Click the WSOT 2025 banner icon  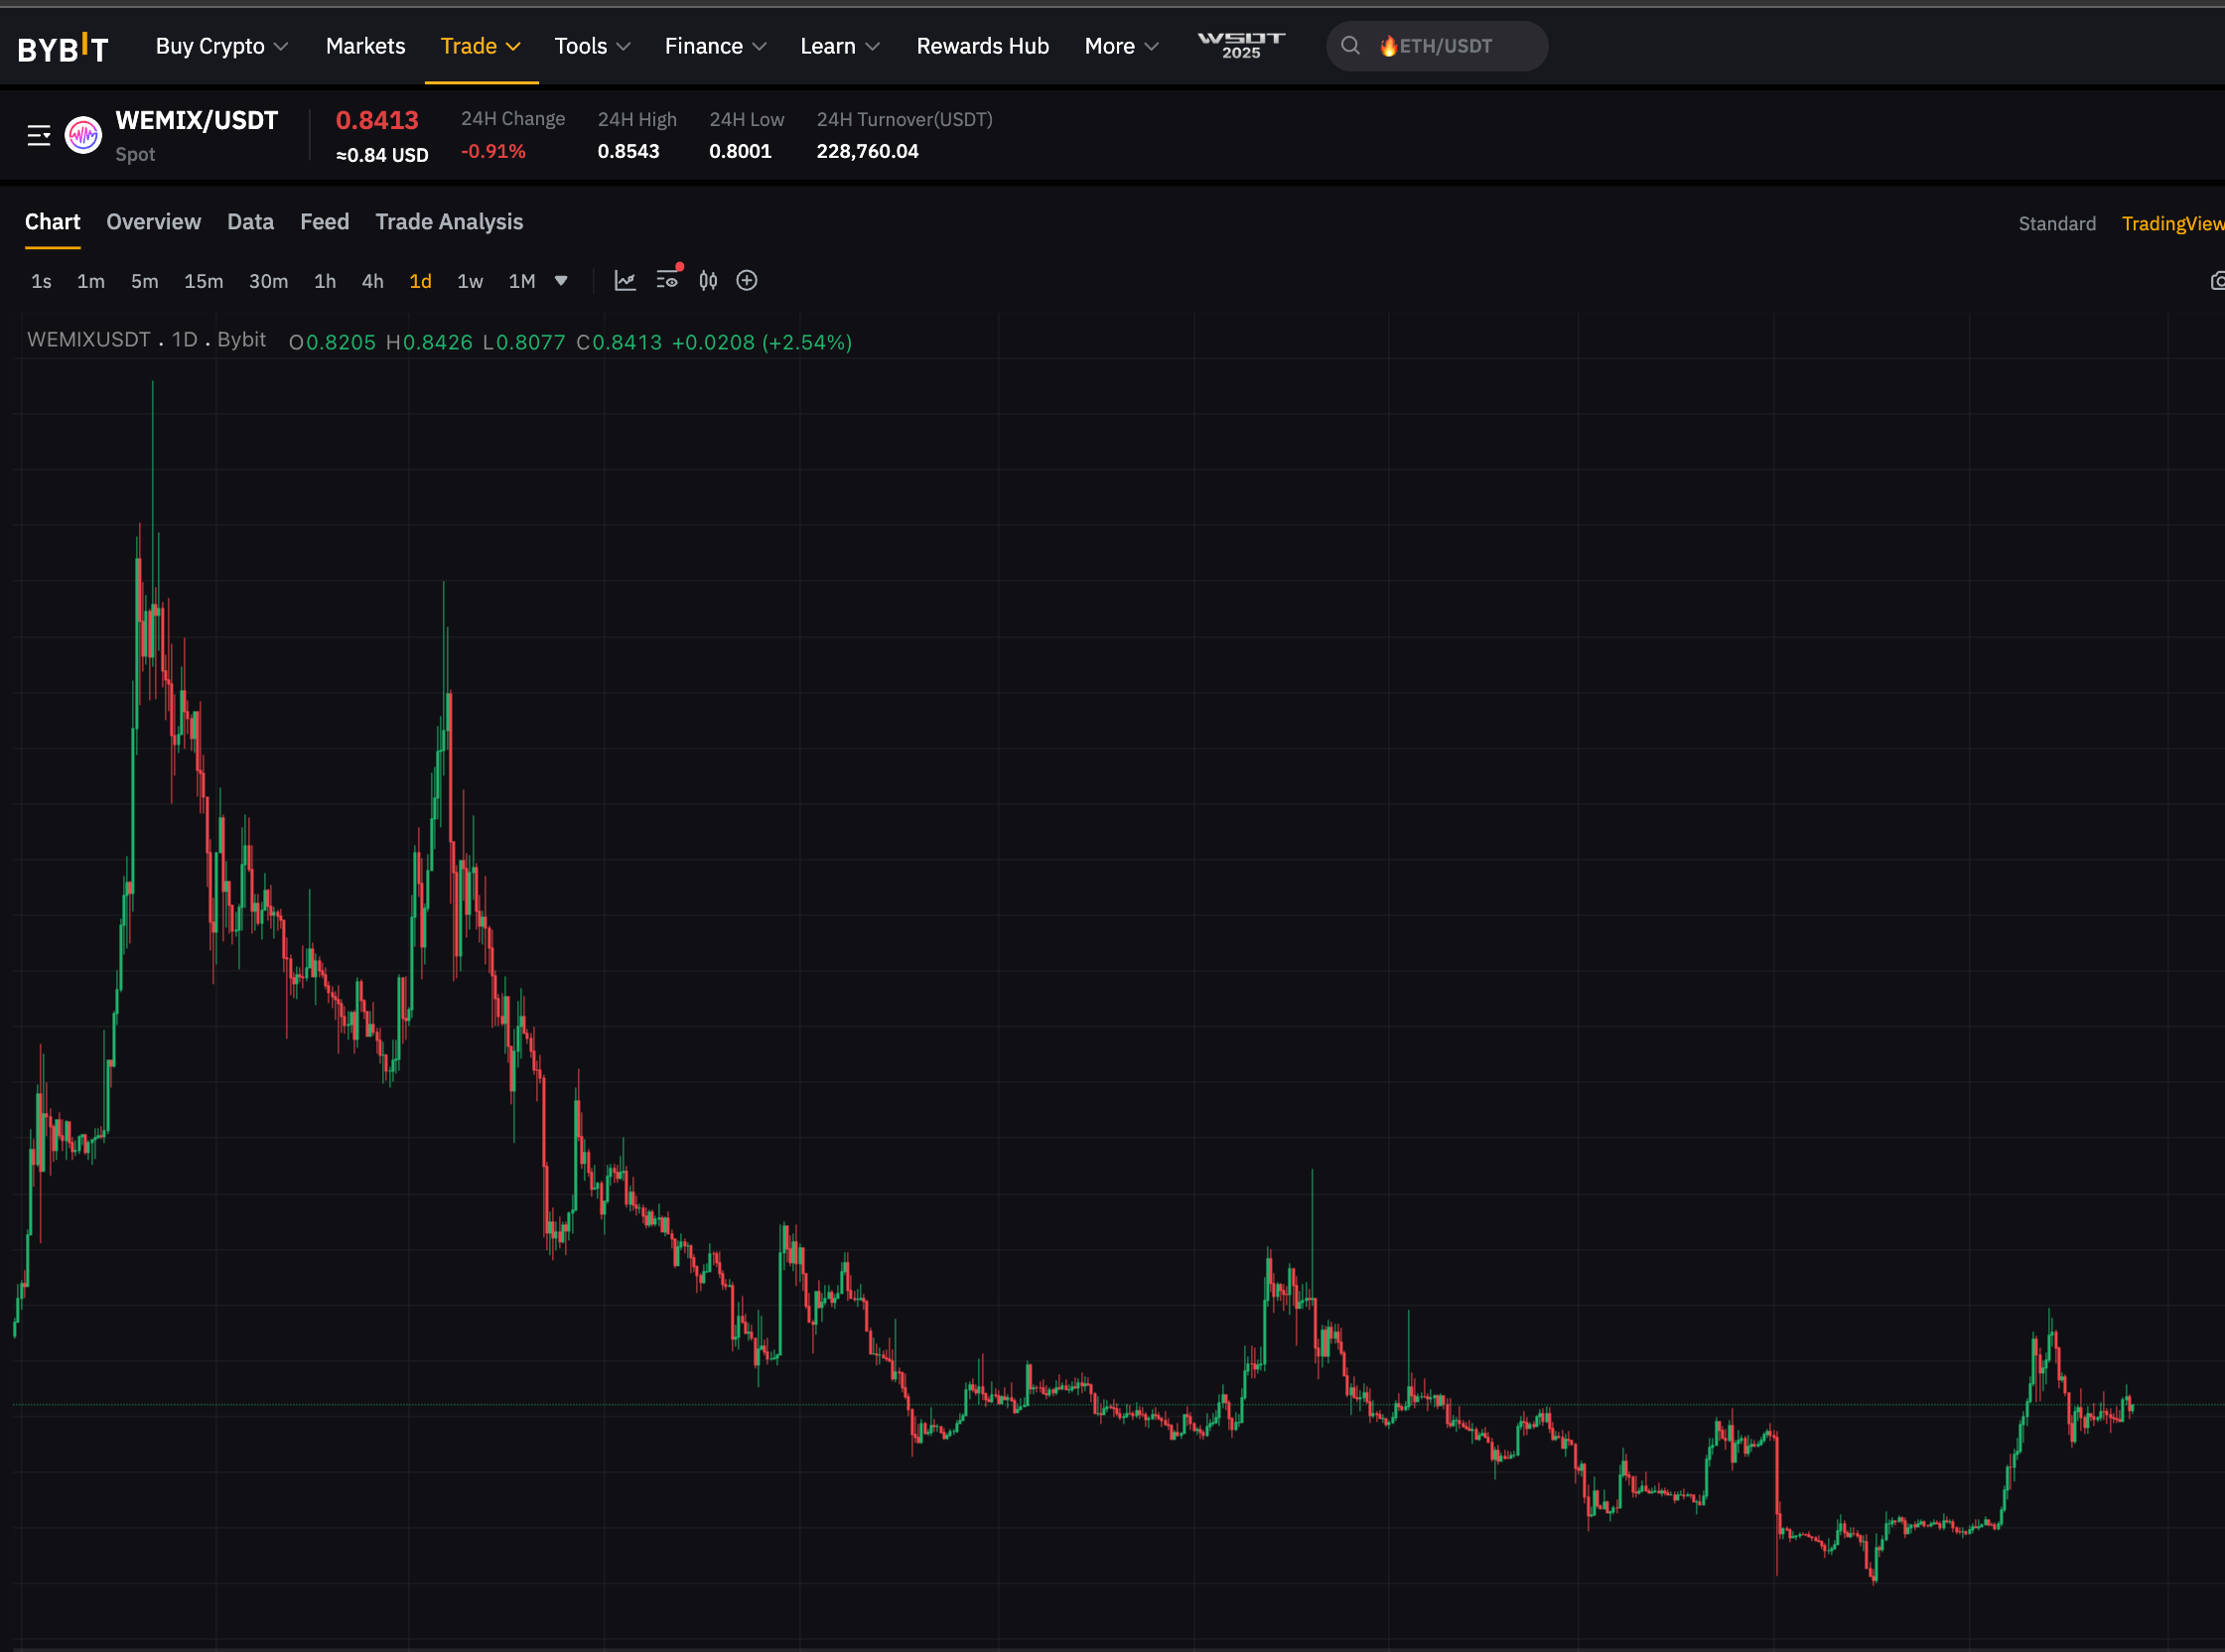coord(1240,45)
